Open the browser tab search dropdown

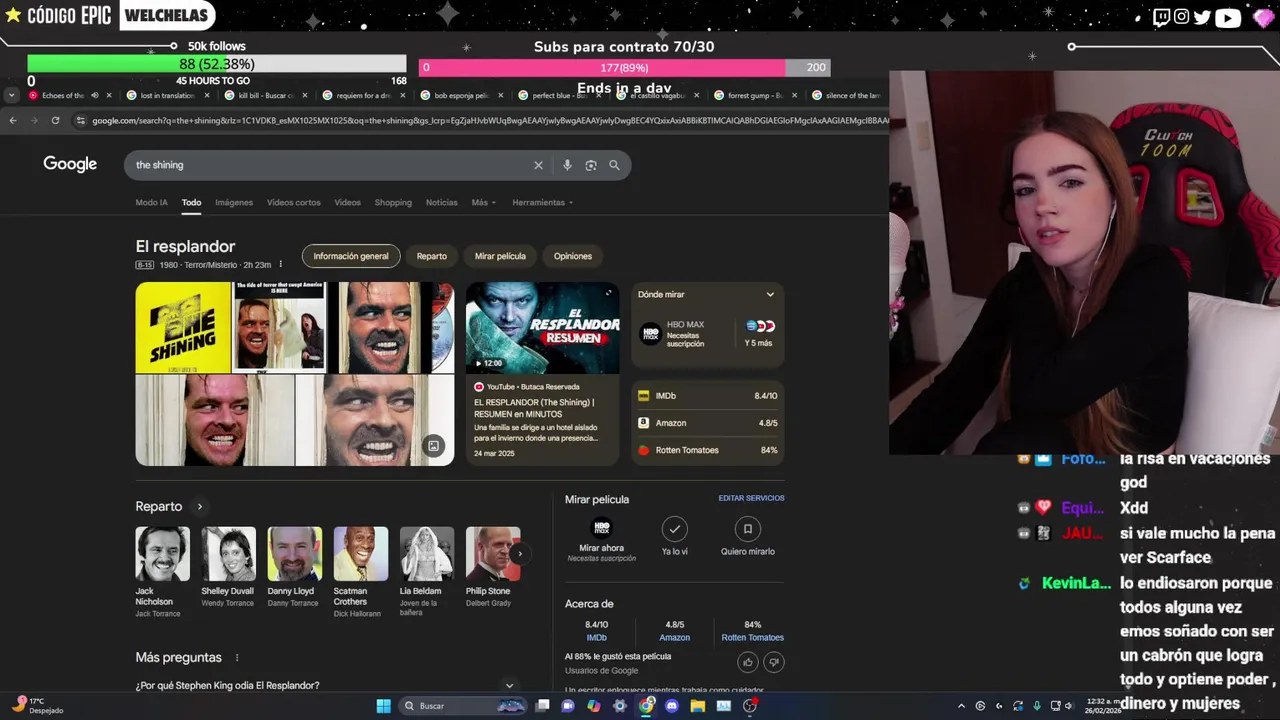pyautogui.click(x=11, y=96)
